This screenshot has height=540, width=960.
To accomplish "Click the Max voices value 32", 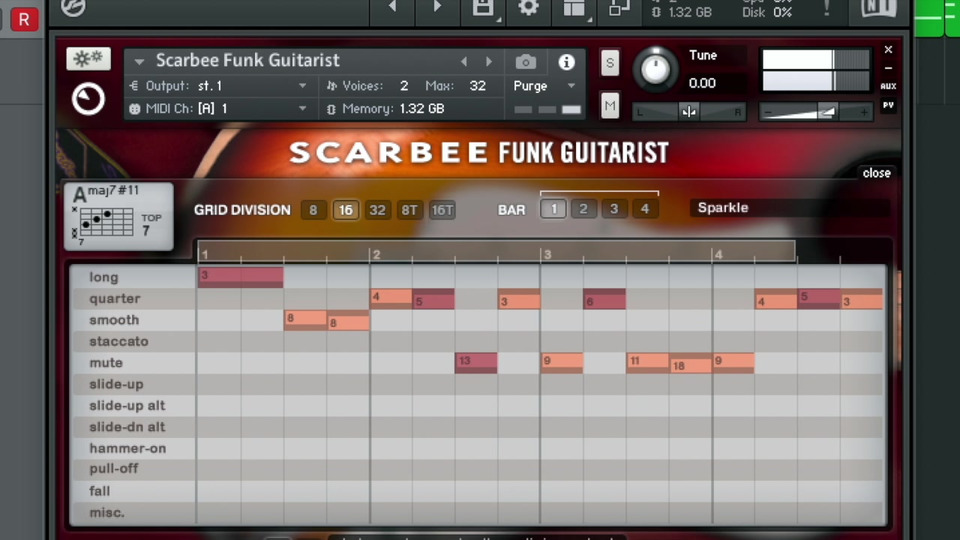I will click(x=478, y=86).
